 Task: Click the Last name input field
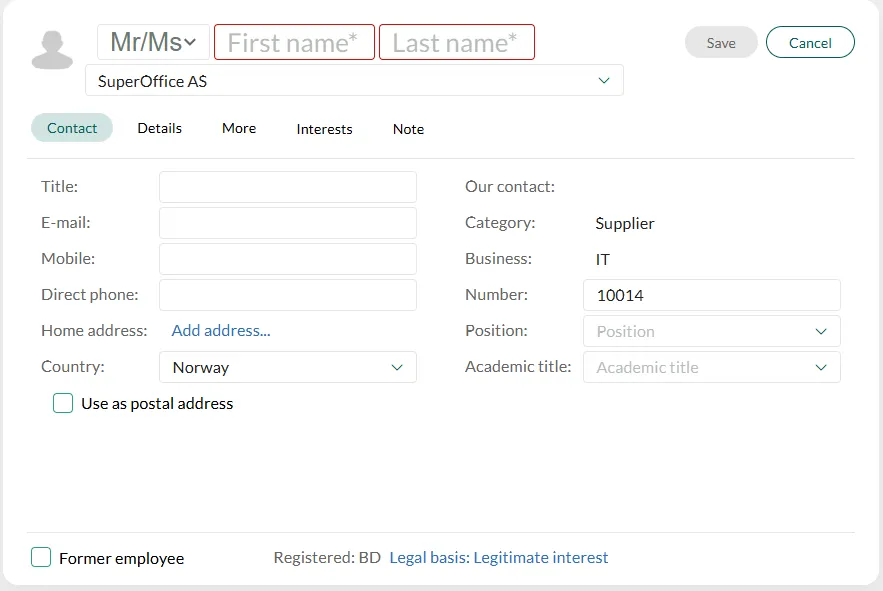(457, 43)
